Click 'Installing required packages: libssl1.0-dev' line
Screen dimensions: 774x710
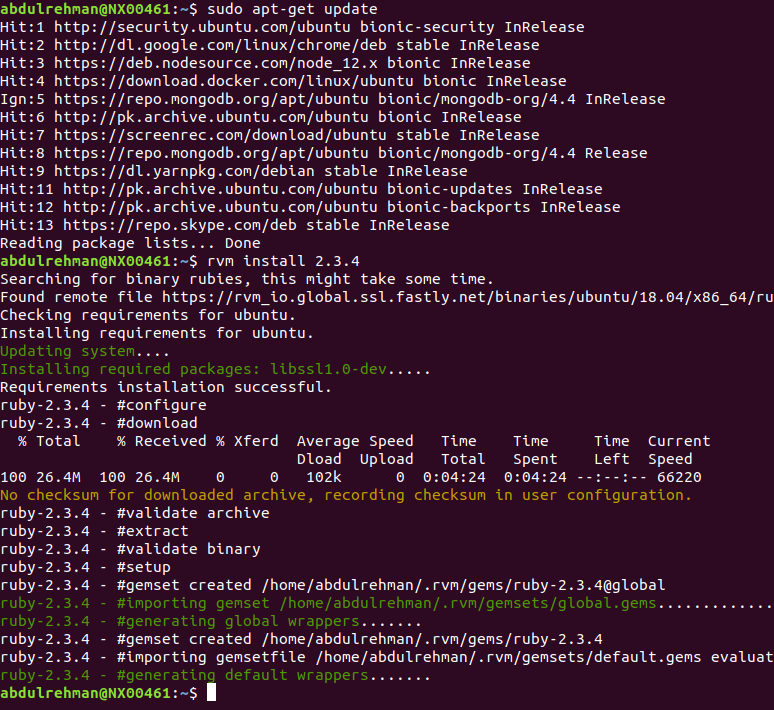click(215, 369)
